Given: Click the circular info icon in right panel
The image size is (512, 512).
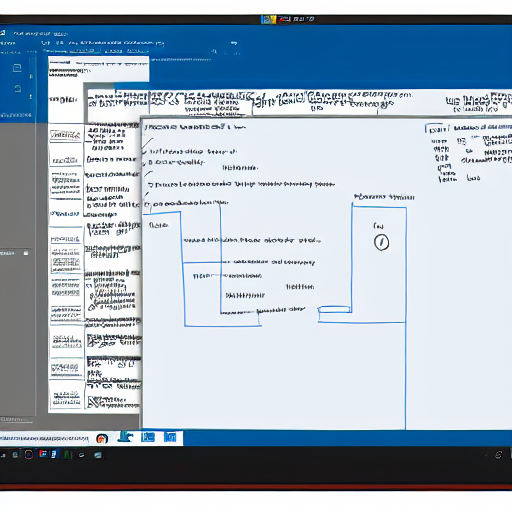Looking at the screenshot, I should point(381,242).
